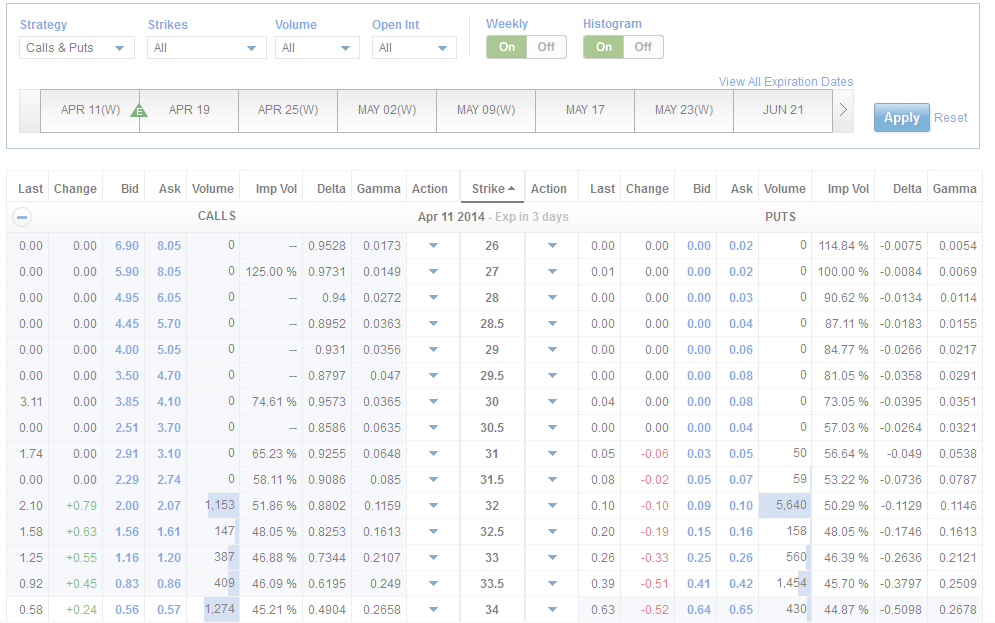Select the APR 19 expiration tab
The image size is (995, 623).
189,110
